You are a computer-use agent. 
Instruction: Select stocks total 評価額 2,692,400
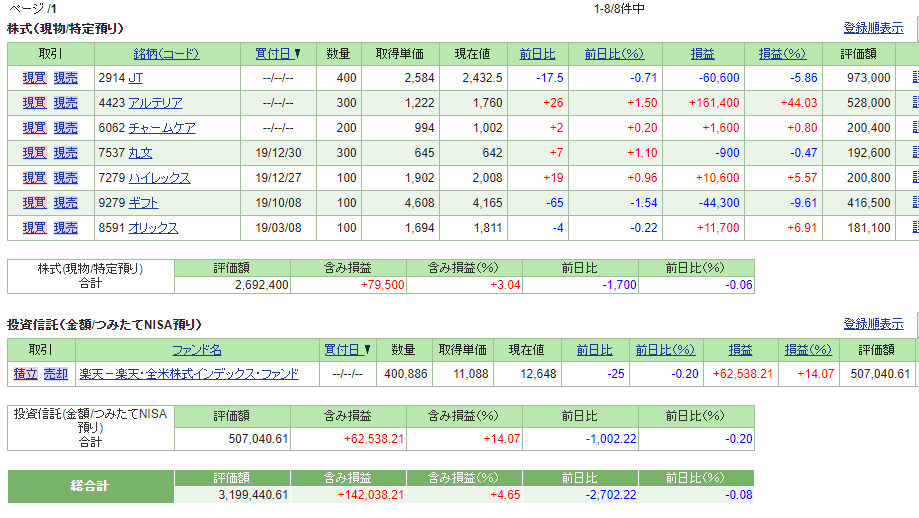261,285
